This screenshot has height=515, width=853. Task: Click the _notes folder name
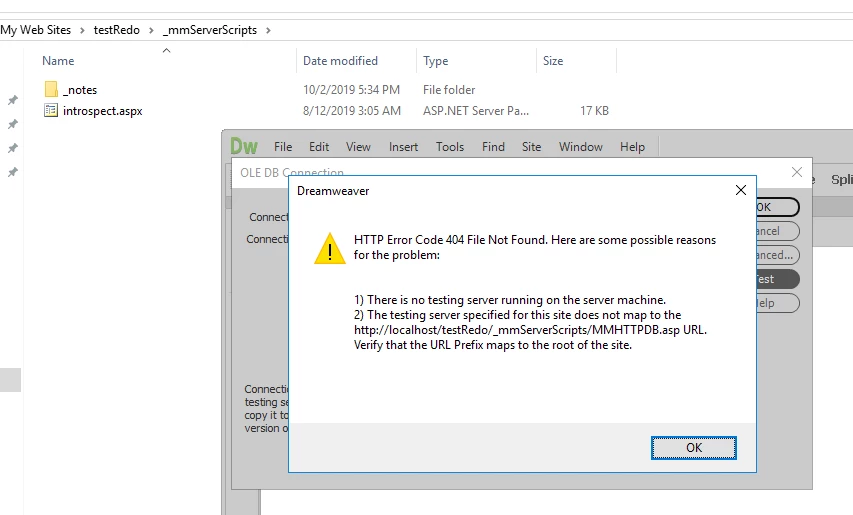[x=81, y=90]
